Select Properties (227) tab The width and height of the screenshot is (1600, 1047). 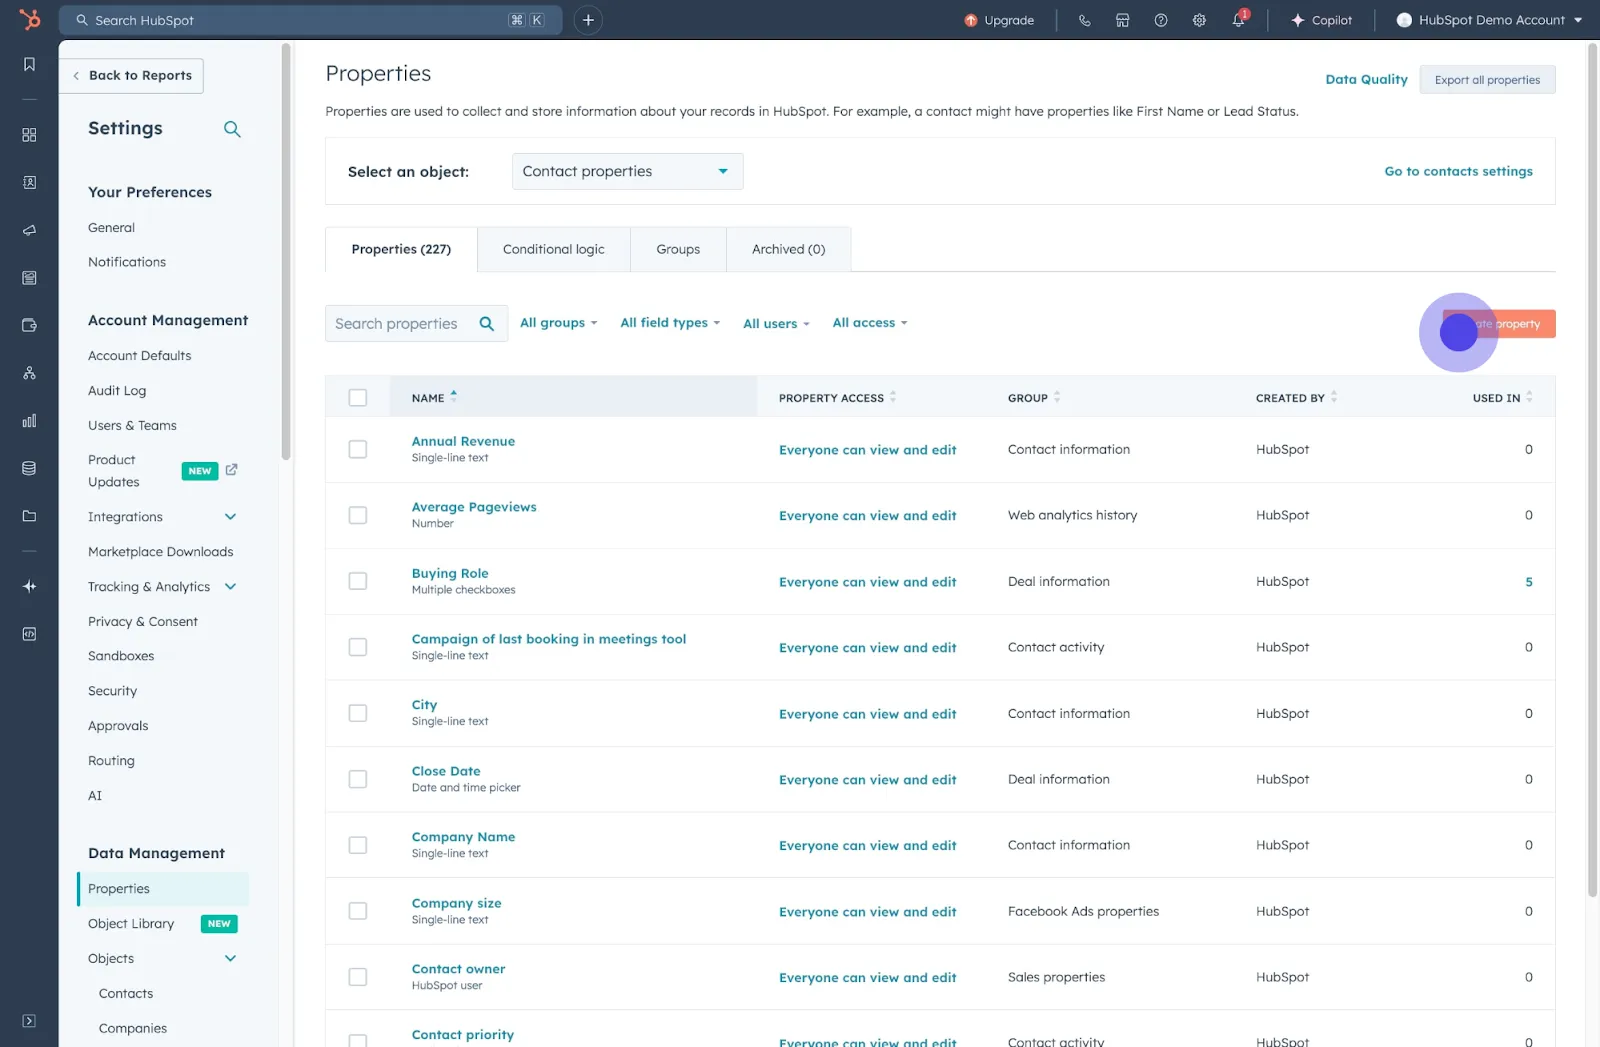(401, 249)
